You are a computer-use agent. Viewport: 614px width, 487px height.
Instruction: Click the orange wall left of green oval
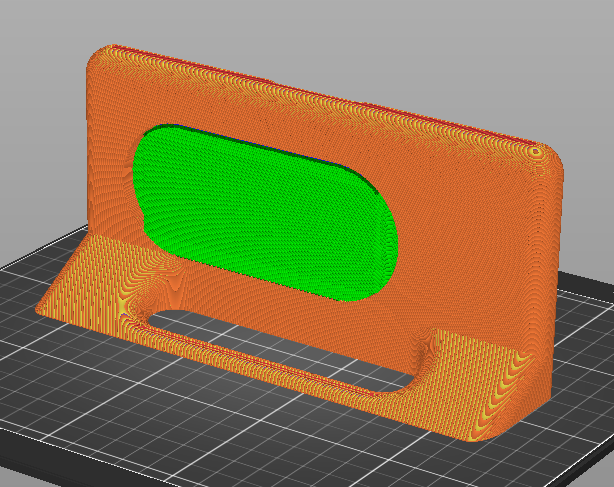point(110,157)
